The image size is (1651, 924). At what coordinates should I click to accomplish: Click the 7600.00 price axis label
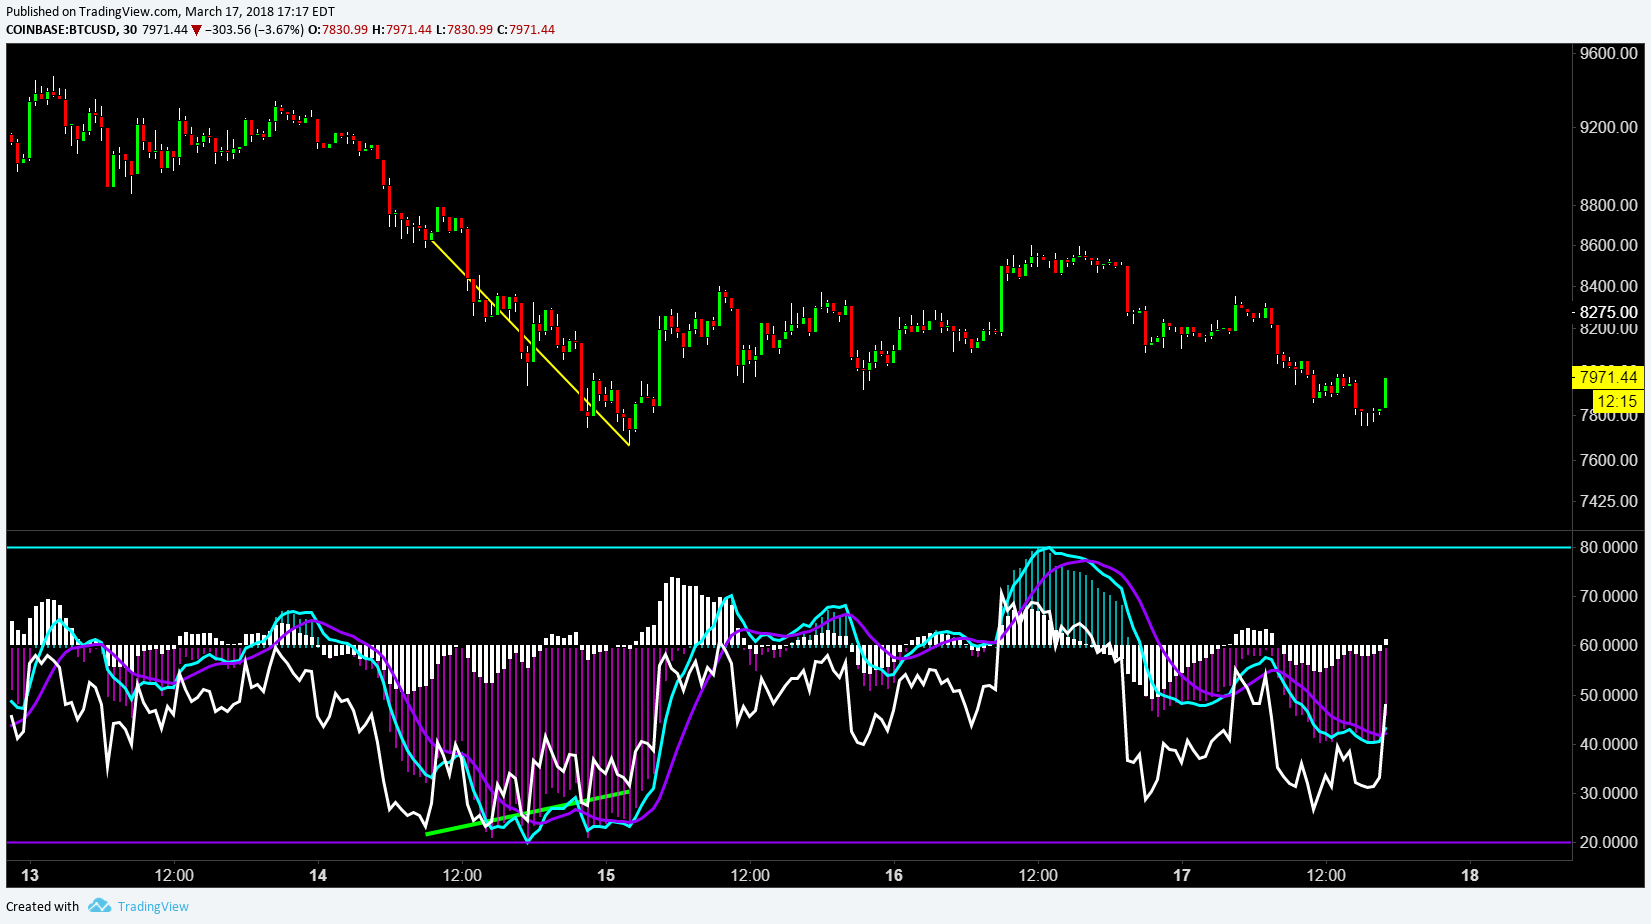point(1608,461)
